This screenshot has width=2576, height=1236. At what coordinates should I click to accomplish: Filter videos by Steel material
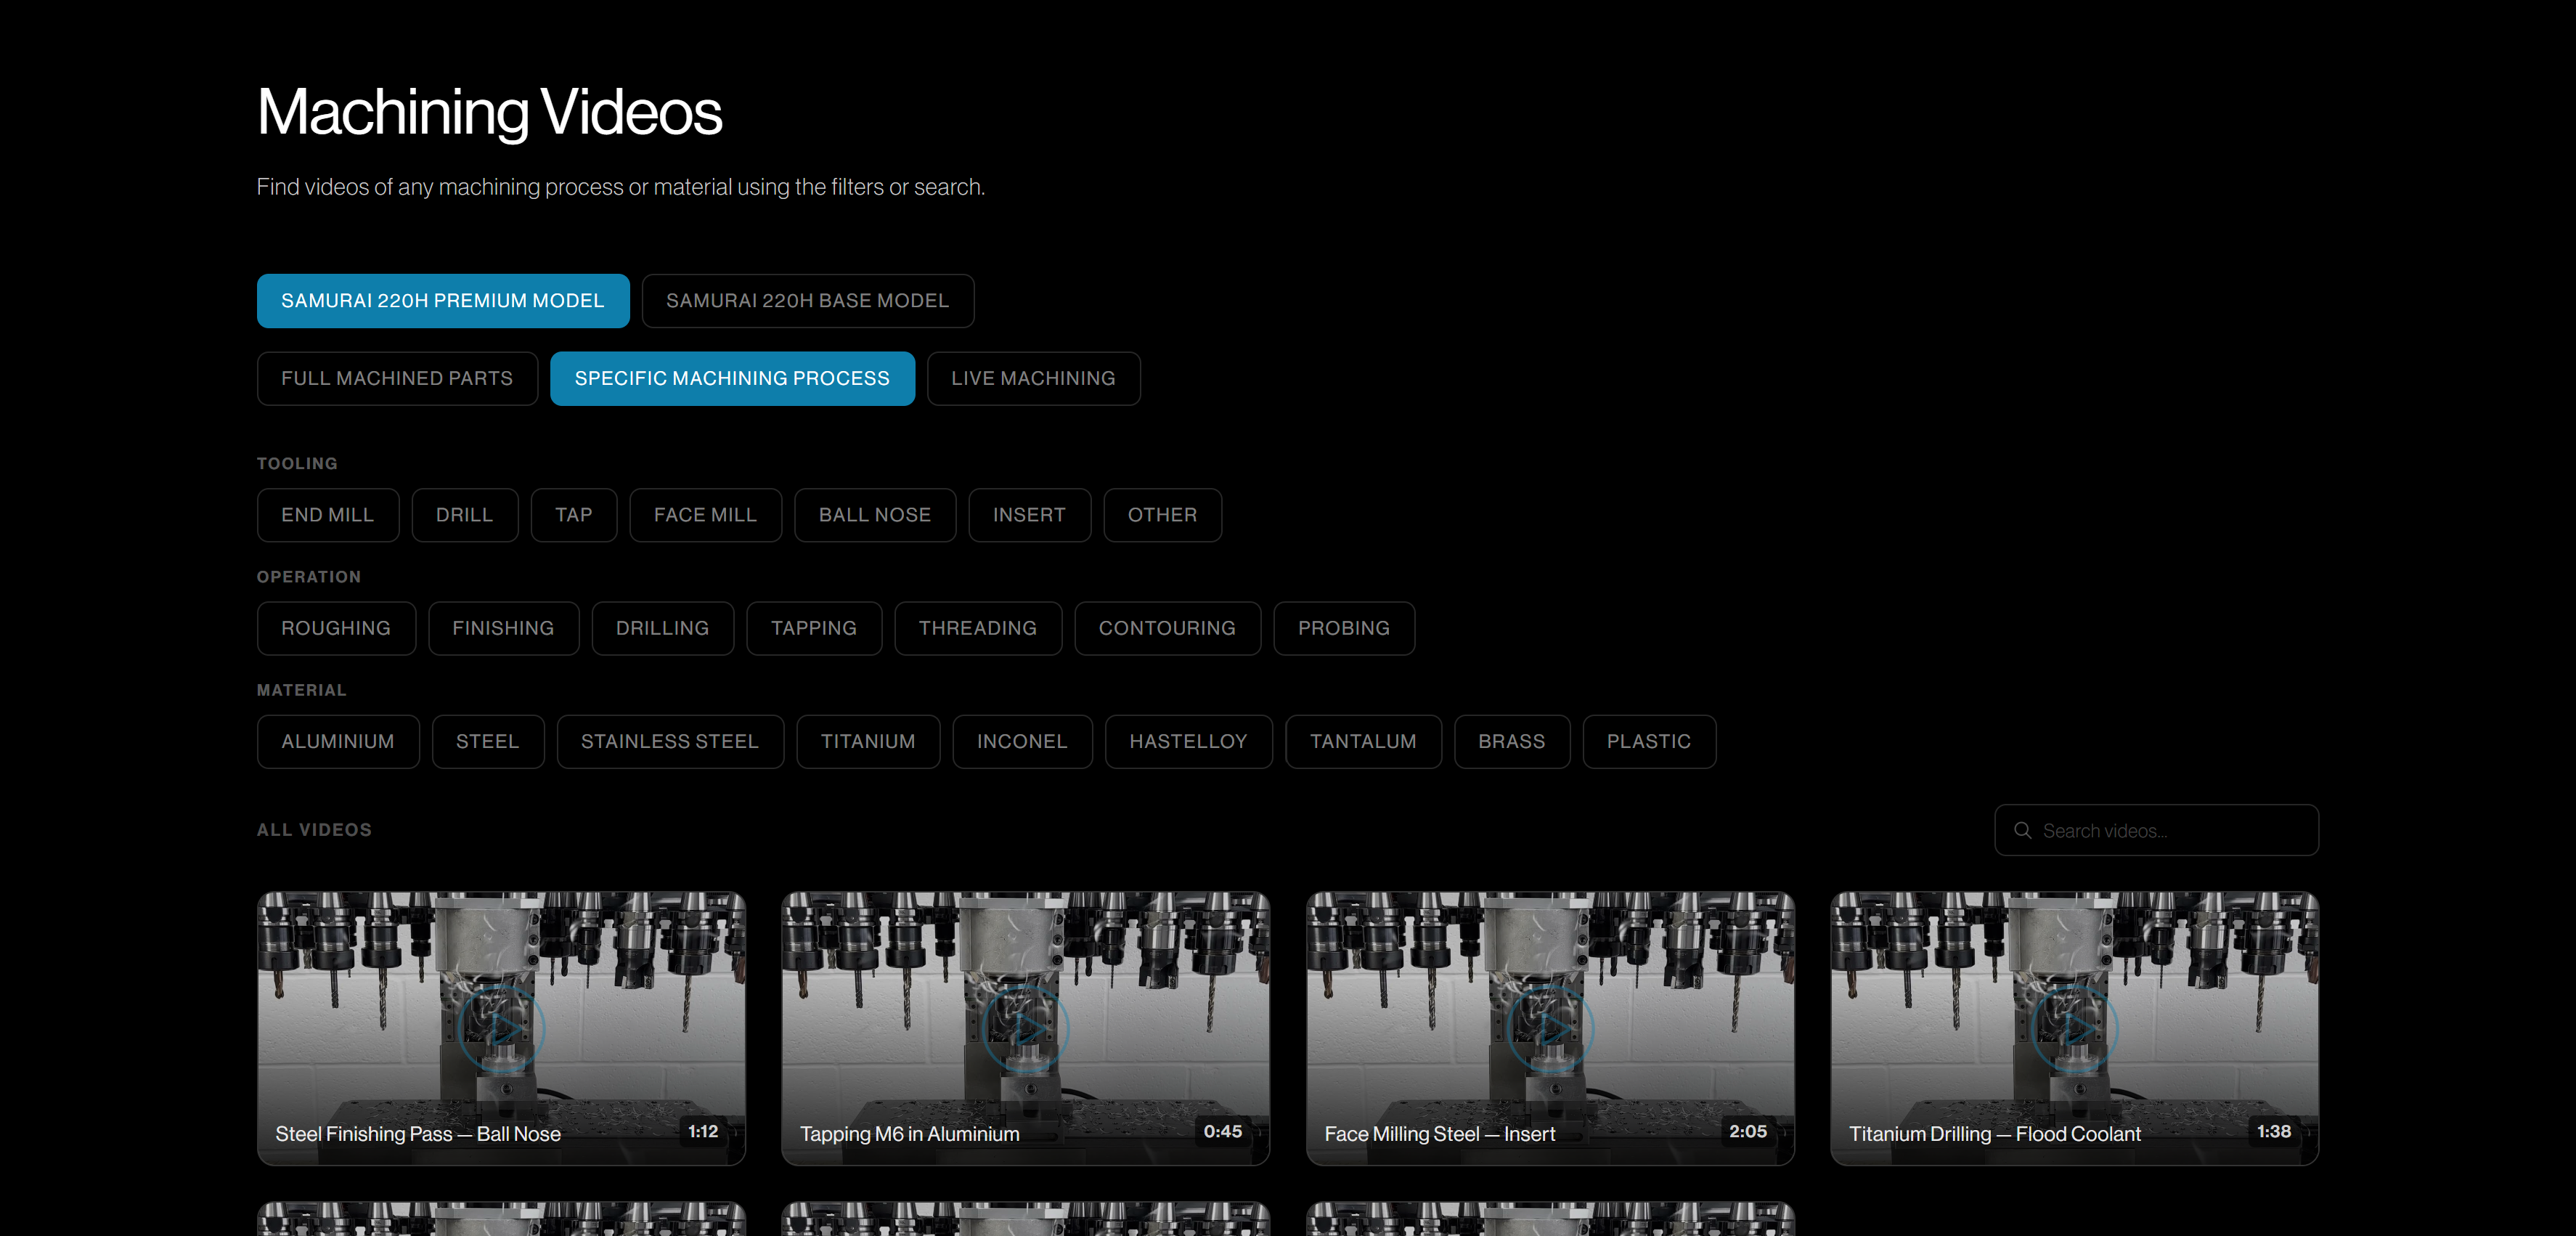click(488, 742)
